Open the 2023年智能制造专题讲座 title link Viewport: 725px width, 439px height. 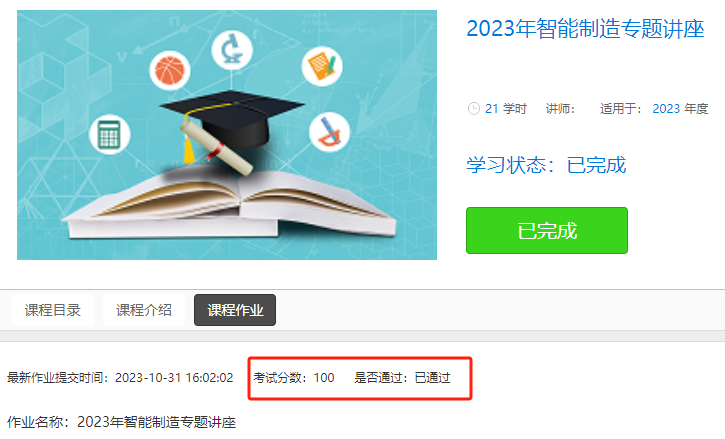[x=585, y=29]
